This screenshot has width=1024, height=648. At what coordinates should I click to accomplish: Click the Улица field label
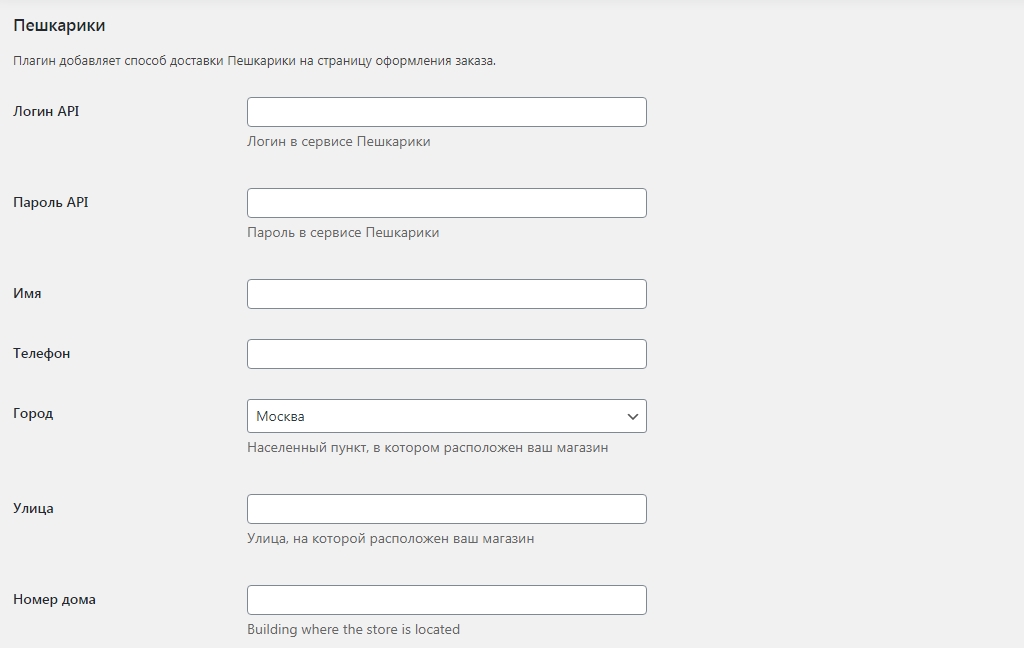pos(33,508)
